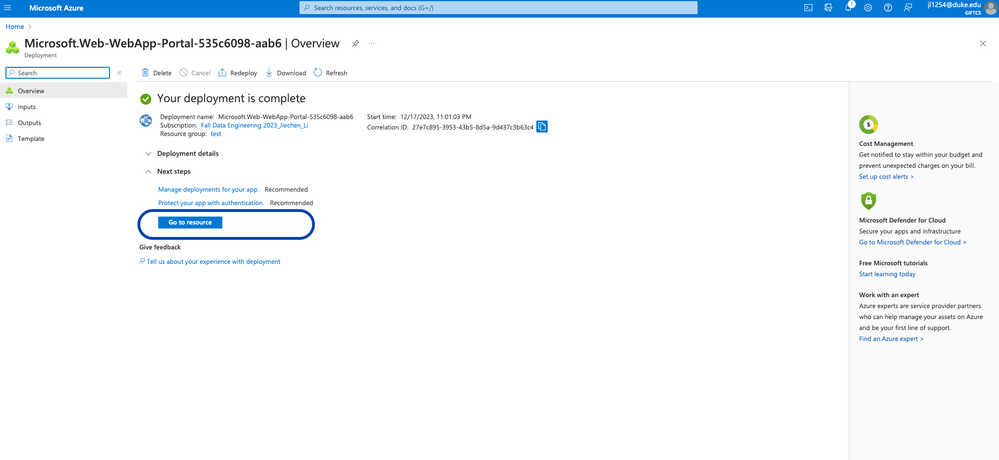Click the Cost Management icon
The width and height of the screenshot is (999, 460).
click(x=868, y=124)
